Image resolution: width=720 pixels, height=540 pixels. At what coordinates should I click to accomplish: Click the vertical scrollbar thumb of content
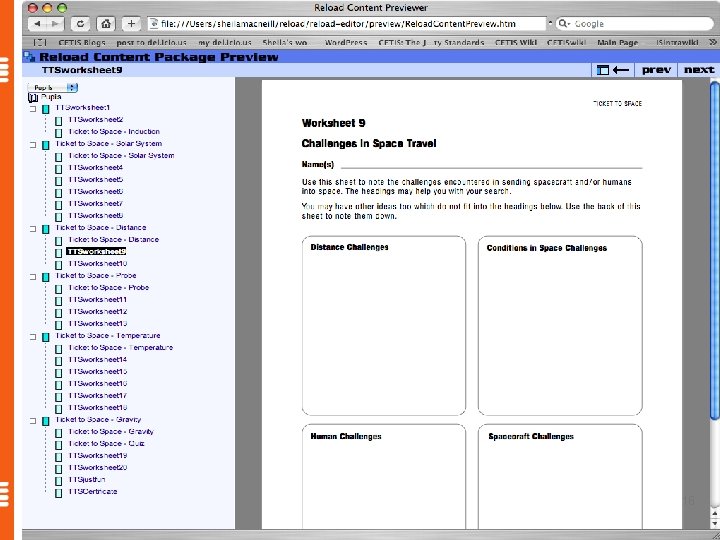click(x=714, y=250)
